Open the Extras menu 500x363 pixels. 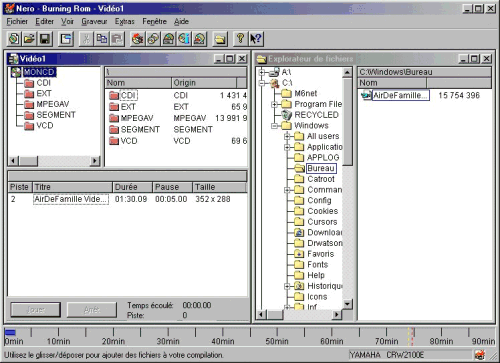(x=125, y=21)
